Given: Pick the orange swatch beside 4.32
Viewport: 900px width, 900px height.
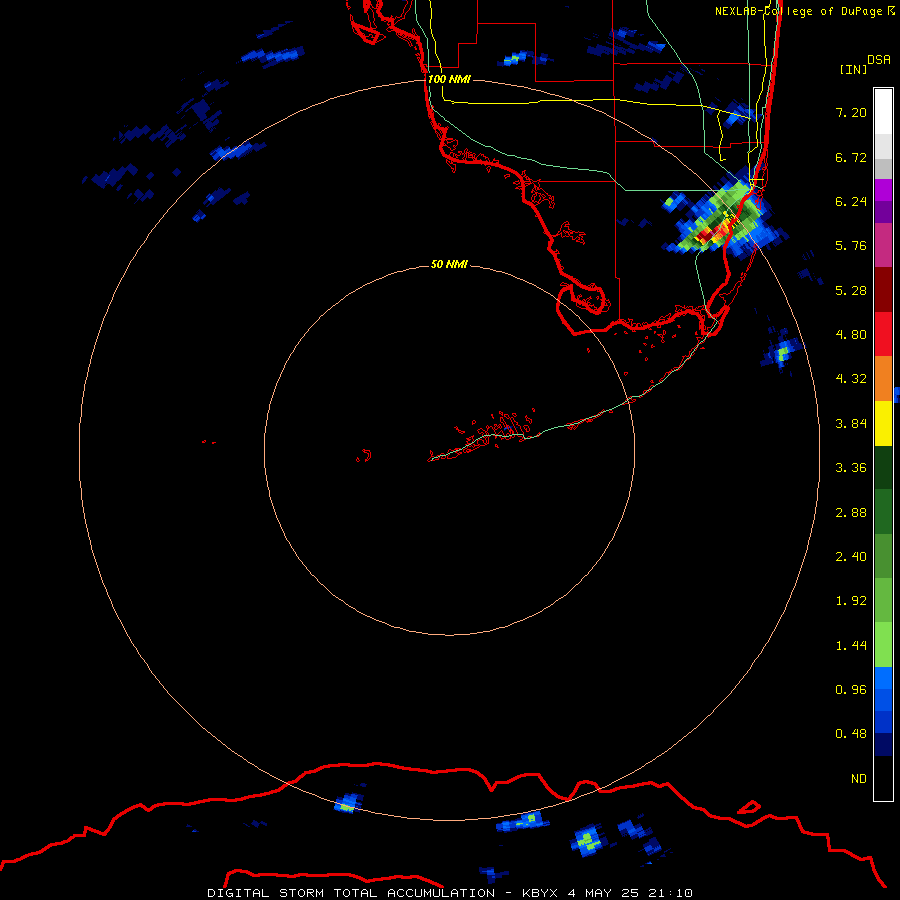Looking at the screenshot, I should pos(883,378).
